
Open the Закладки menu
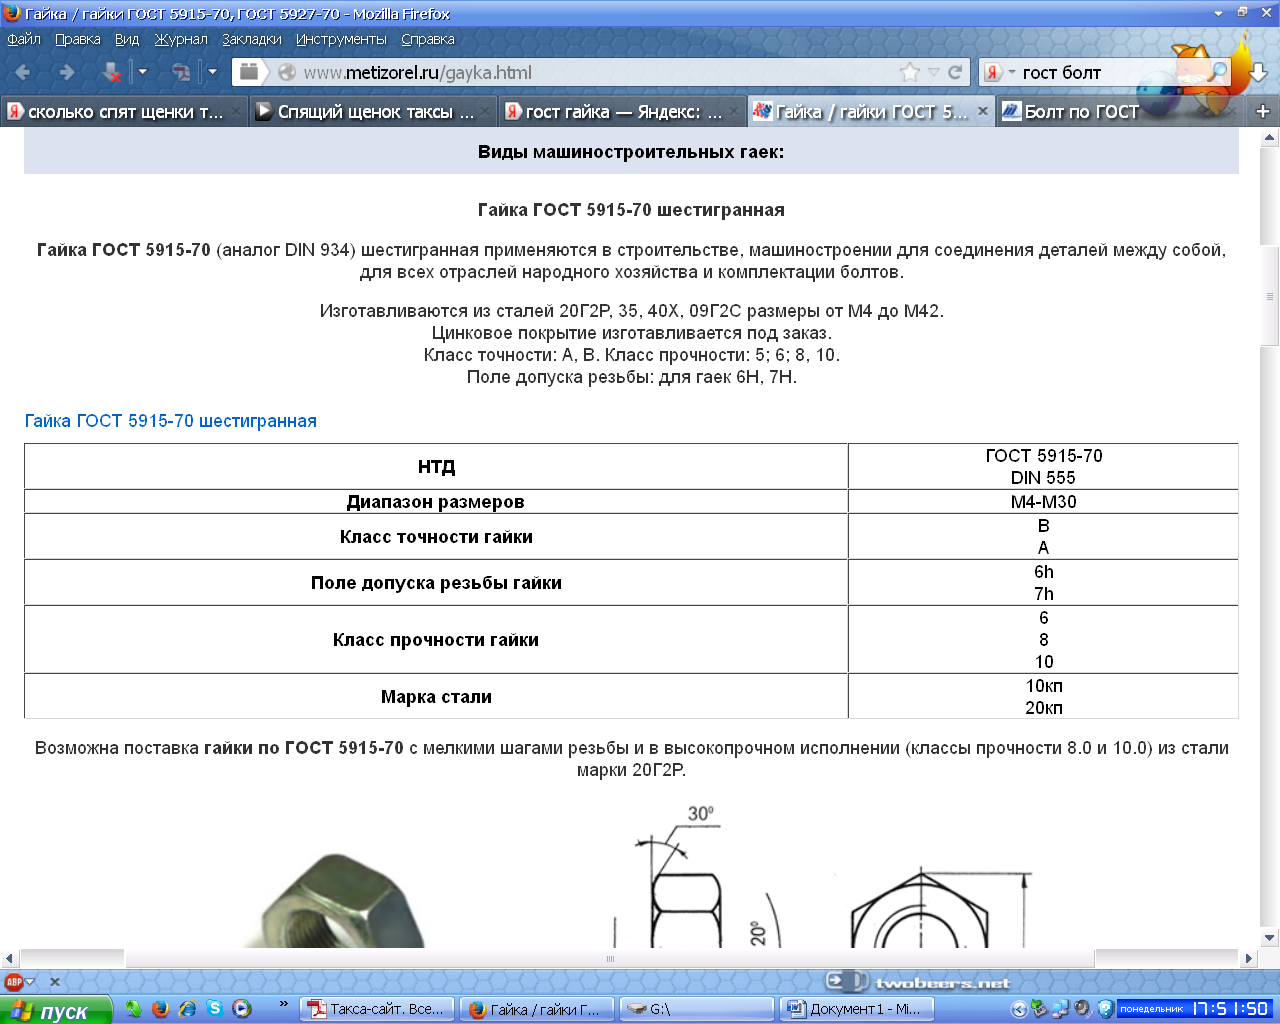click(252, 39)
